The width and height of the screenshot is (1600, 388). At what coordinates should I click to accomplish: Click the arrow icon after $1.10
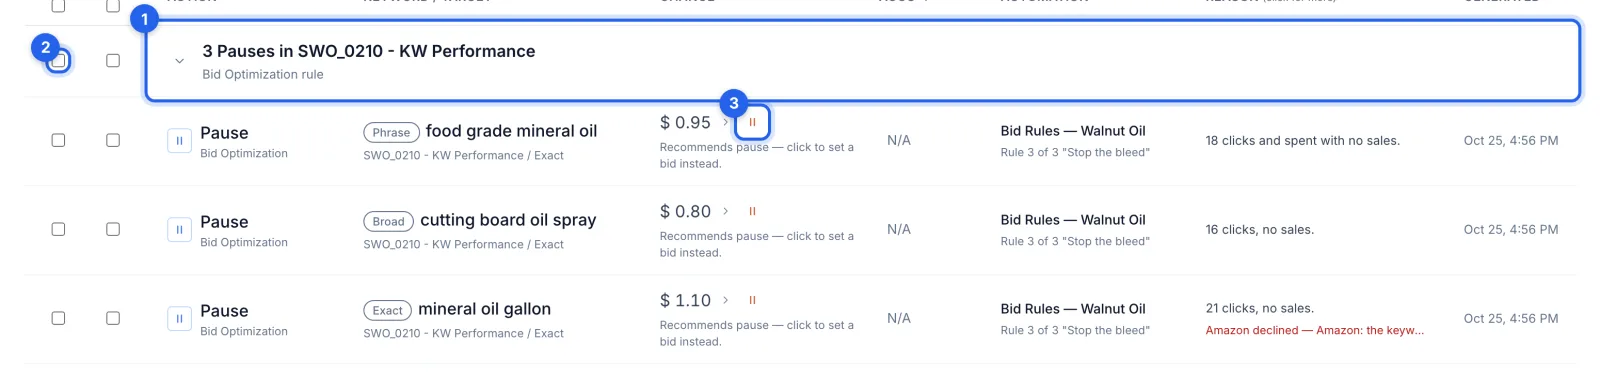(x=725, y=301)
